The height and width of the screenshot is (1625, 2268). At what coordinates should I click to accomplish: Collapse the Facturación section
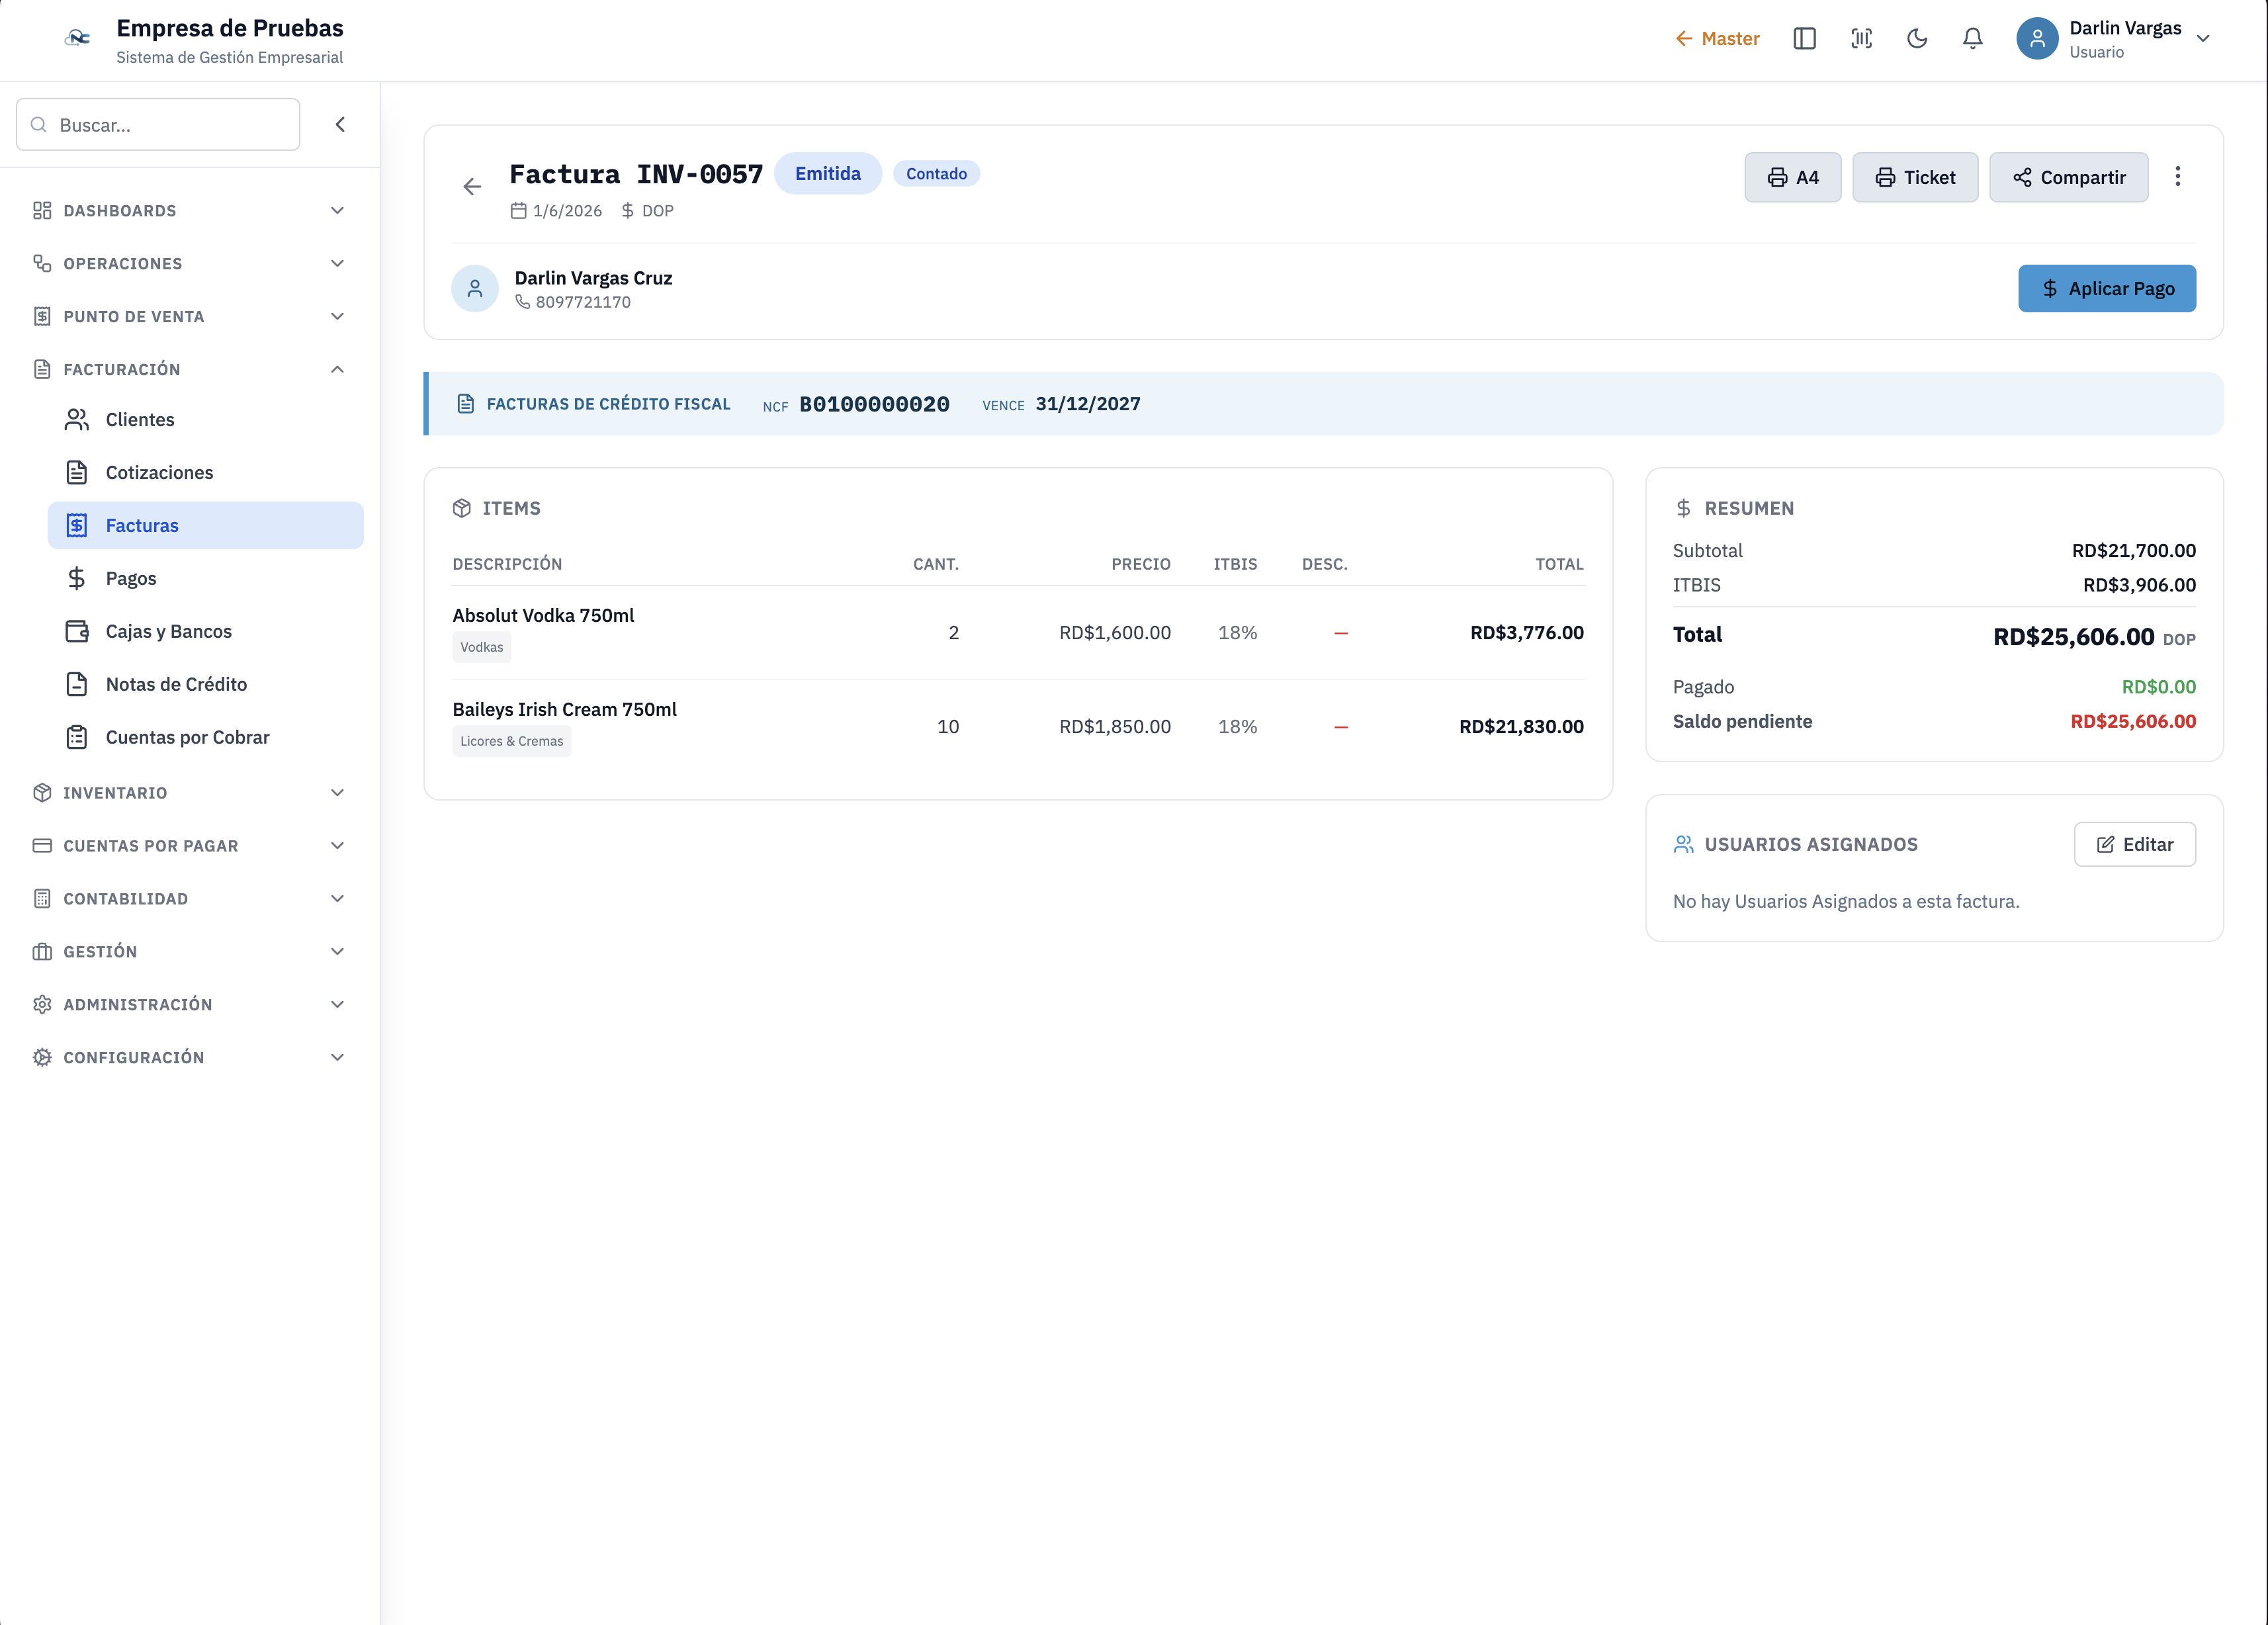[x=189, y=369]
